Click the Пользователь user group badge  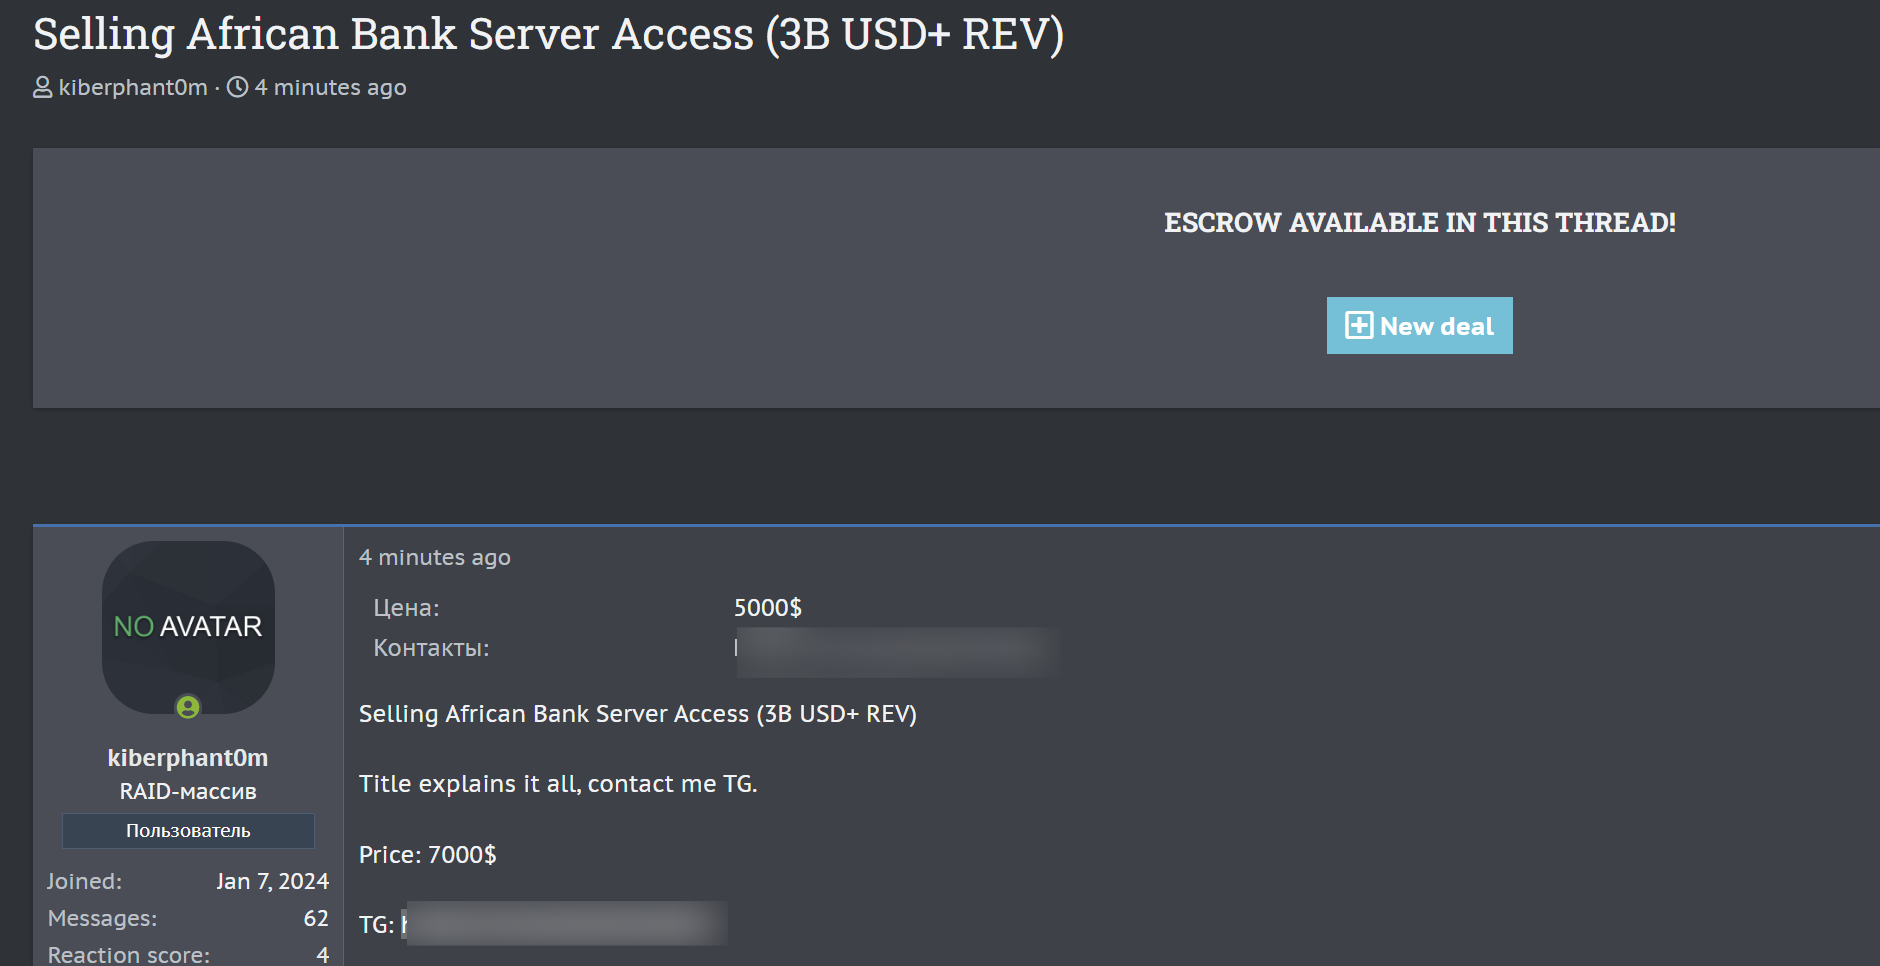coord(188,829)
